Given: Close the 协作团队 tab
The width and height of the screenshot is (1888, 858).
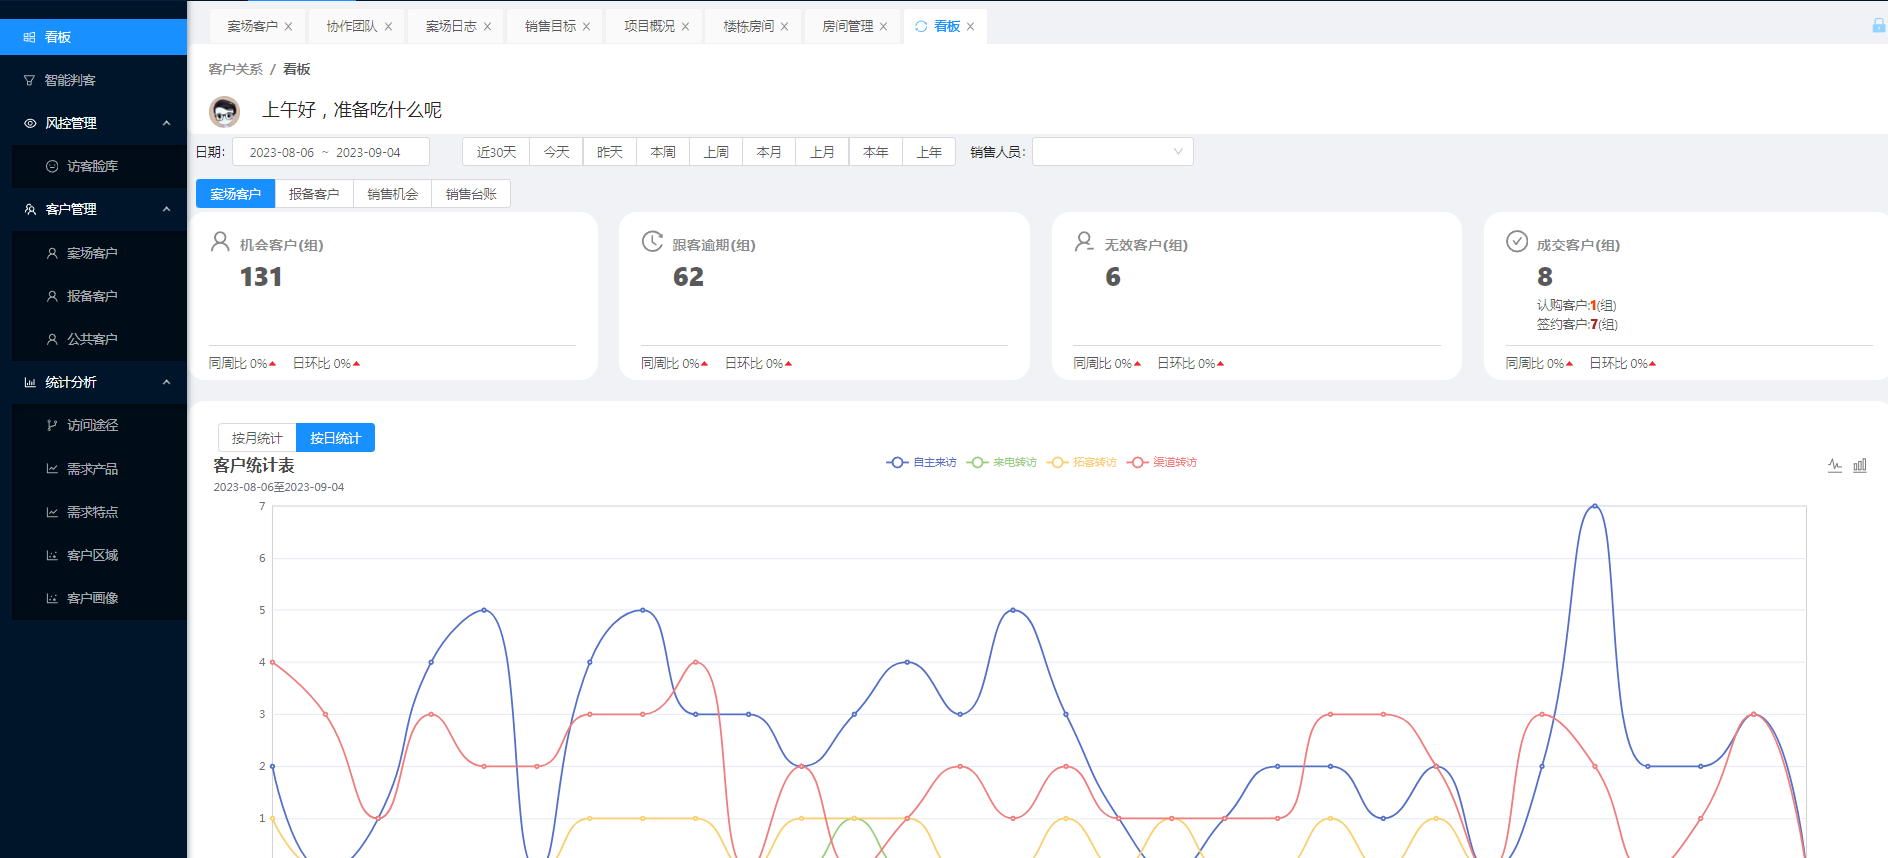Looking at the screenshot, I should (x=388, y=27).
